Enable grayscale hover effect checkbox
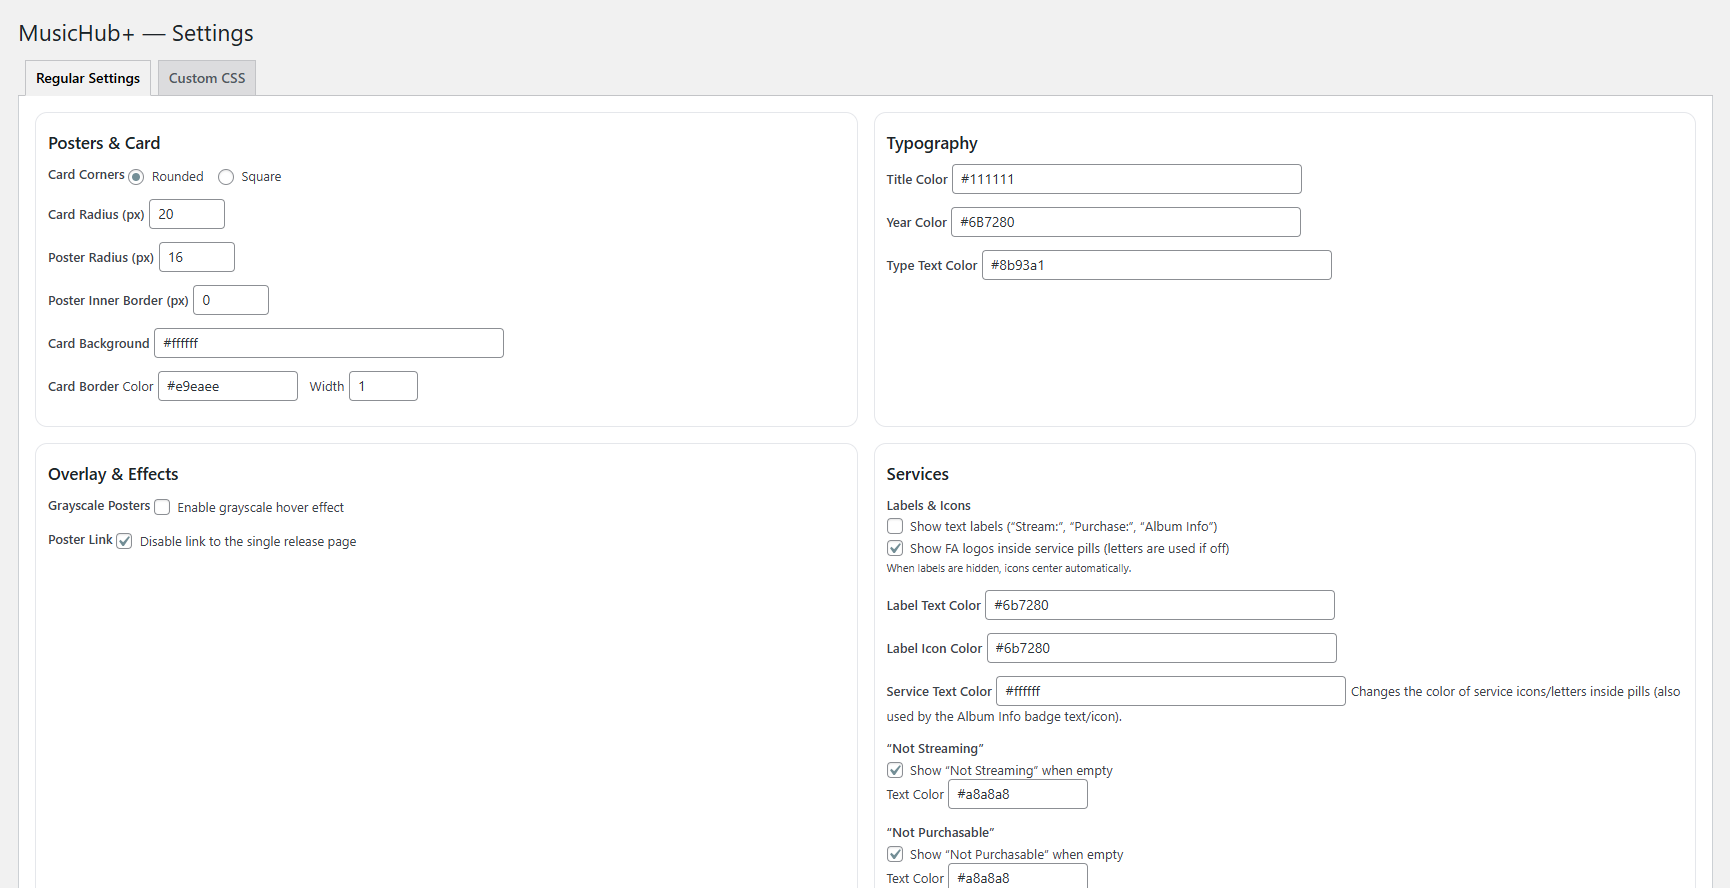 pos(162,507)
